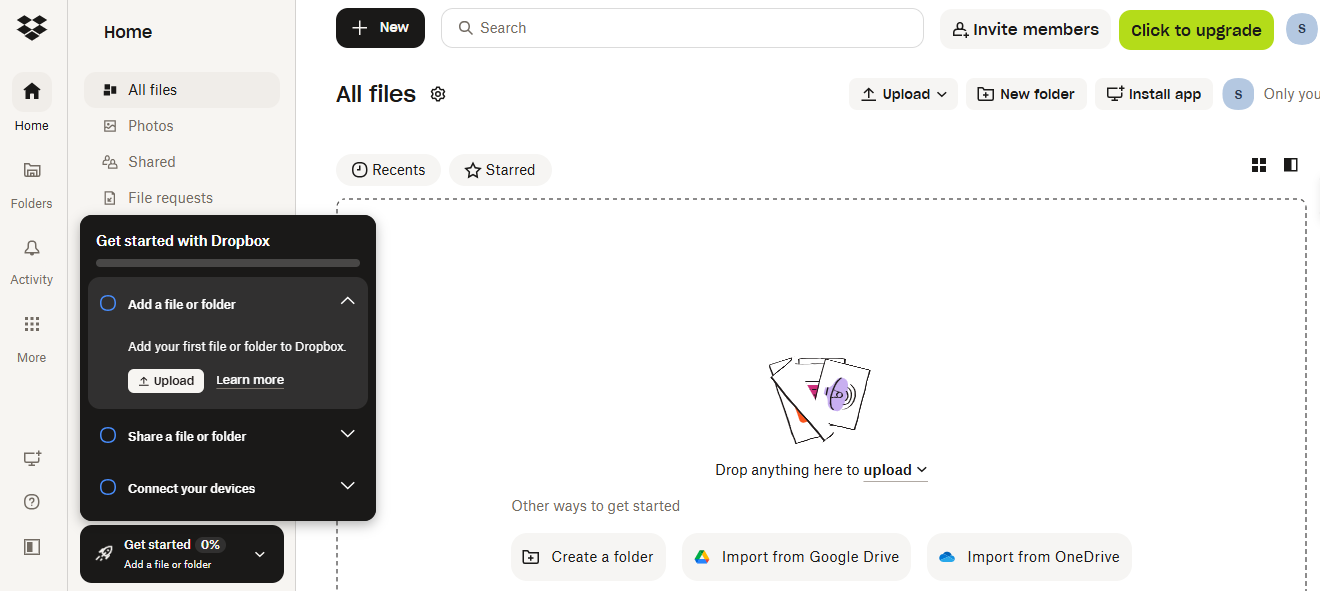Open the Activity bell icon
The image size is (1320, 591).
point(32,249)
